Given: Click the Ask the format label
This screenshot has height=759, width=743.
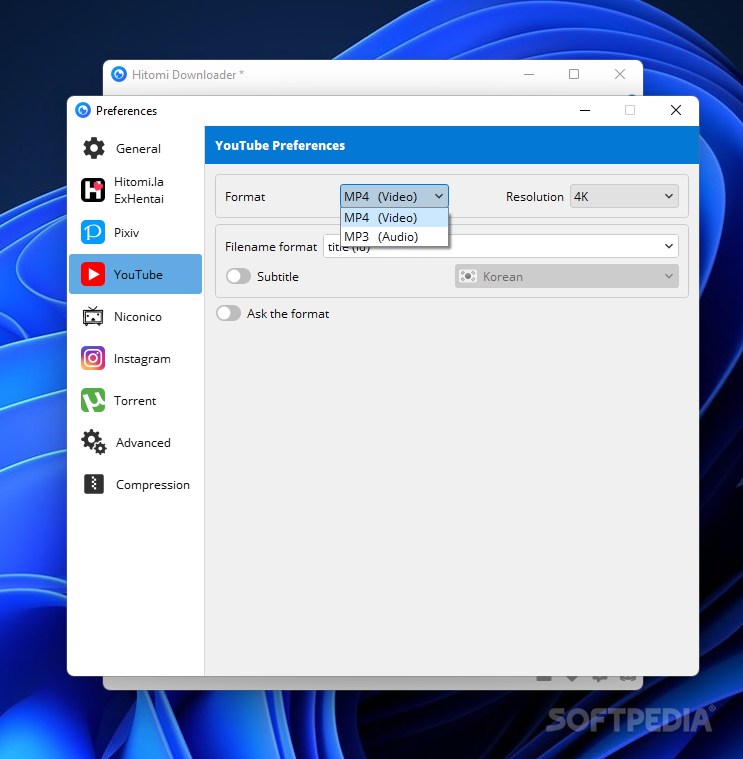Looking at the screenshot, I should click(x=288, y=314).
